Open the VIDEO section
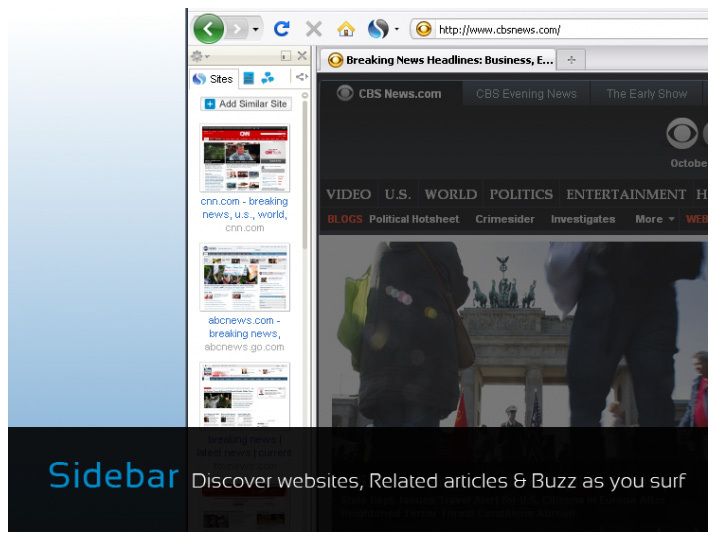 pyautogui.click(x=348, y=195)
